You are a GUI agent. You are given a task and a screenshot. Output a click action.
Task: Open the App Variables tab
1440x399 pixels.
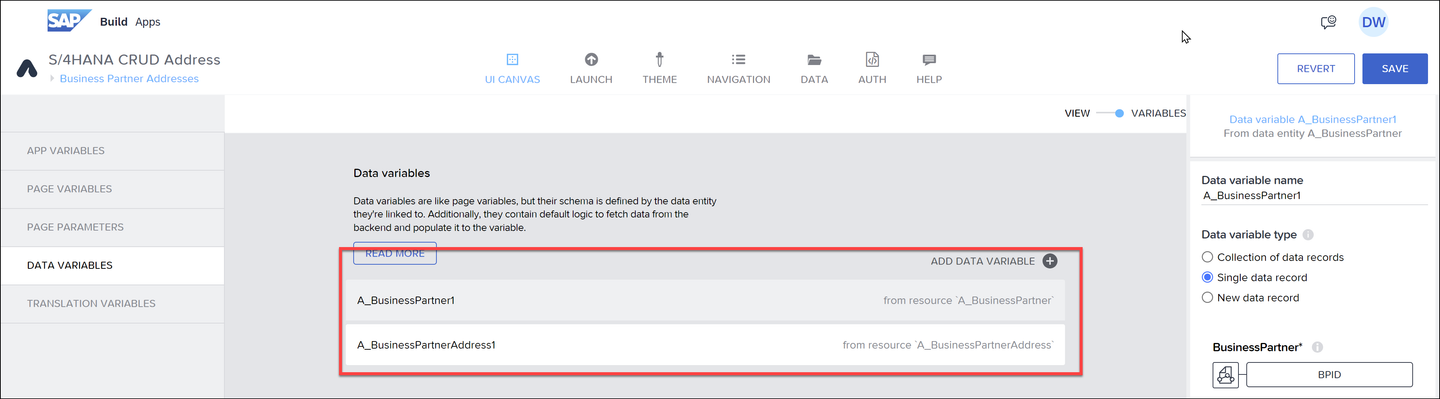(x=112, y=151)
